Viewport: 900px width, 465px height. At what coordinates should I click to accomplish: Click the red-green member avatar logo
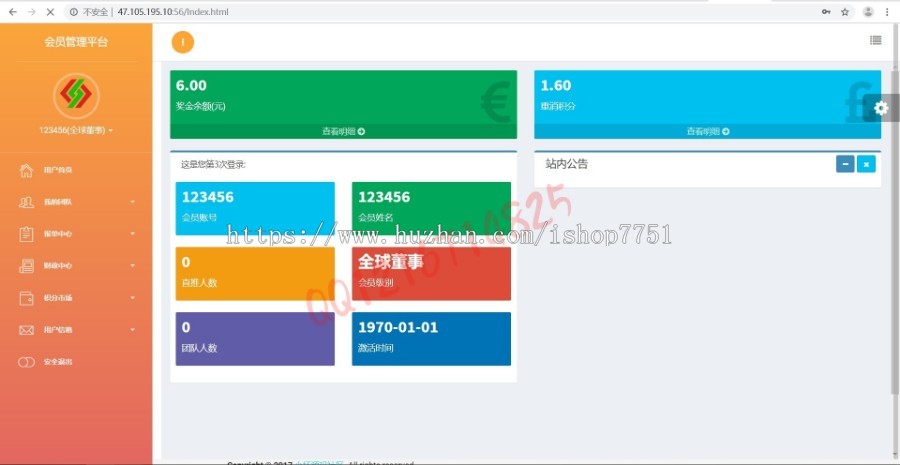76,96
